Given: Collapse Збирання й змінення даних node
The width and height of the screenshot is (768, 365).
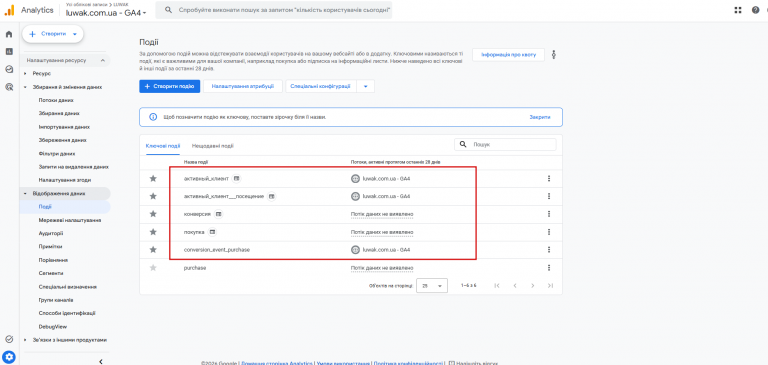Looking at the screenshot, I should click(25, 87).
